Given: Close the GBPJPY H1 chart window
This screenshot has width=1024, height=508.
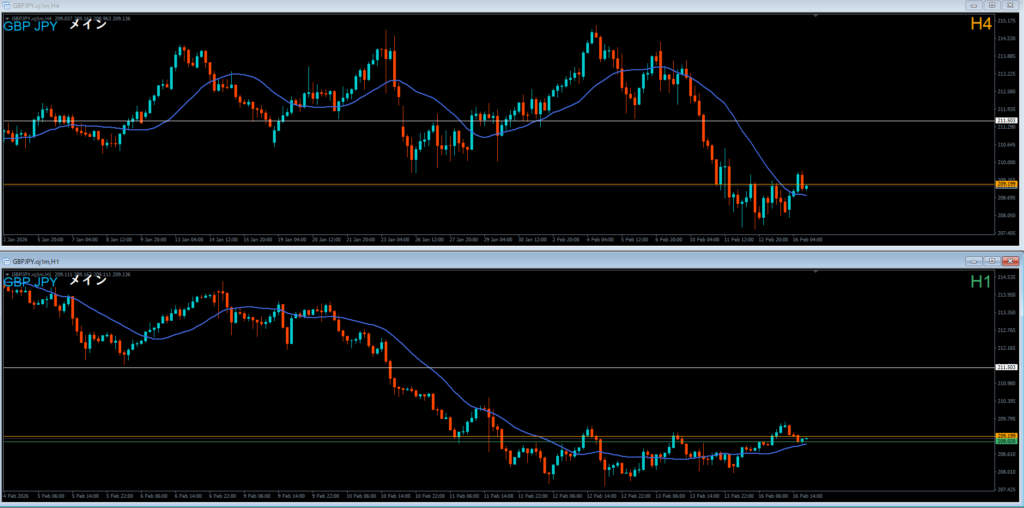Looking at the screenshot, I should pyautogui.click(x=1010, y=261).
